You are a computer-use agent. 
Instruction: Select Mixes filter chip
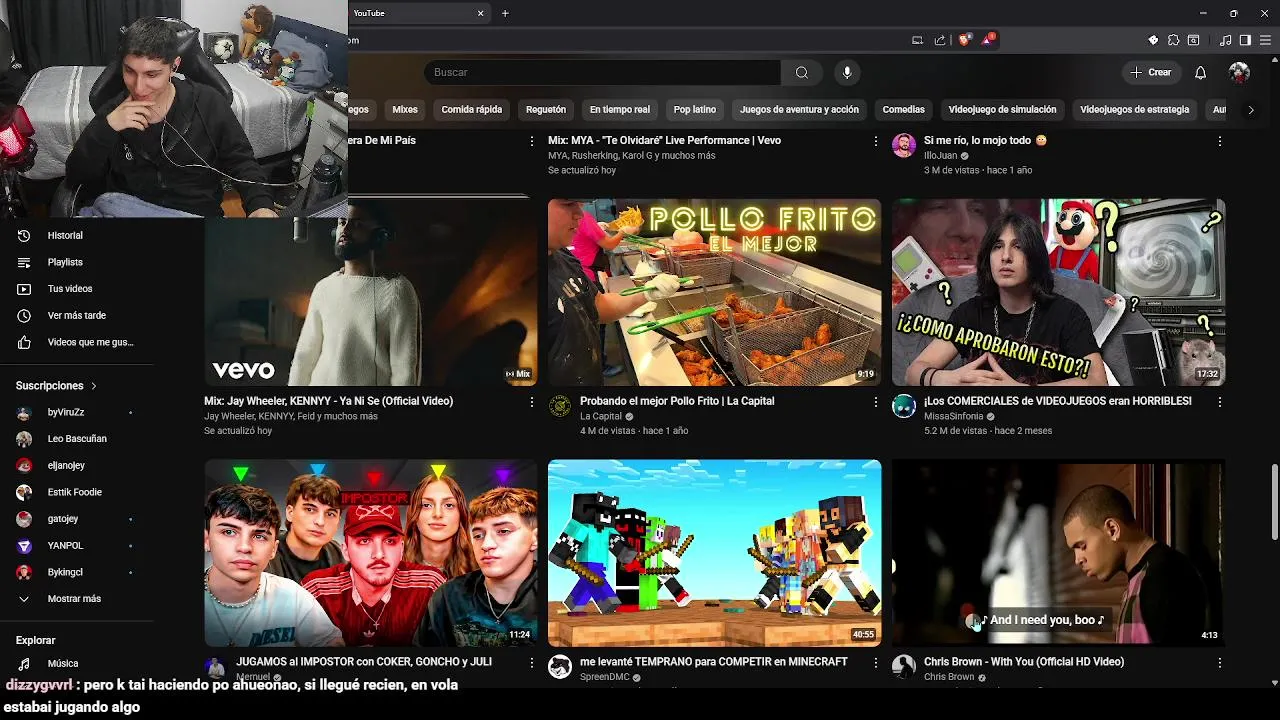click(405, 110)
